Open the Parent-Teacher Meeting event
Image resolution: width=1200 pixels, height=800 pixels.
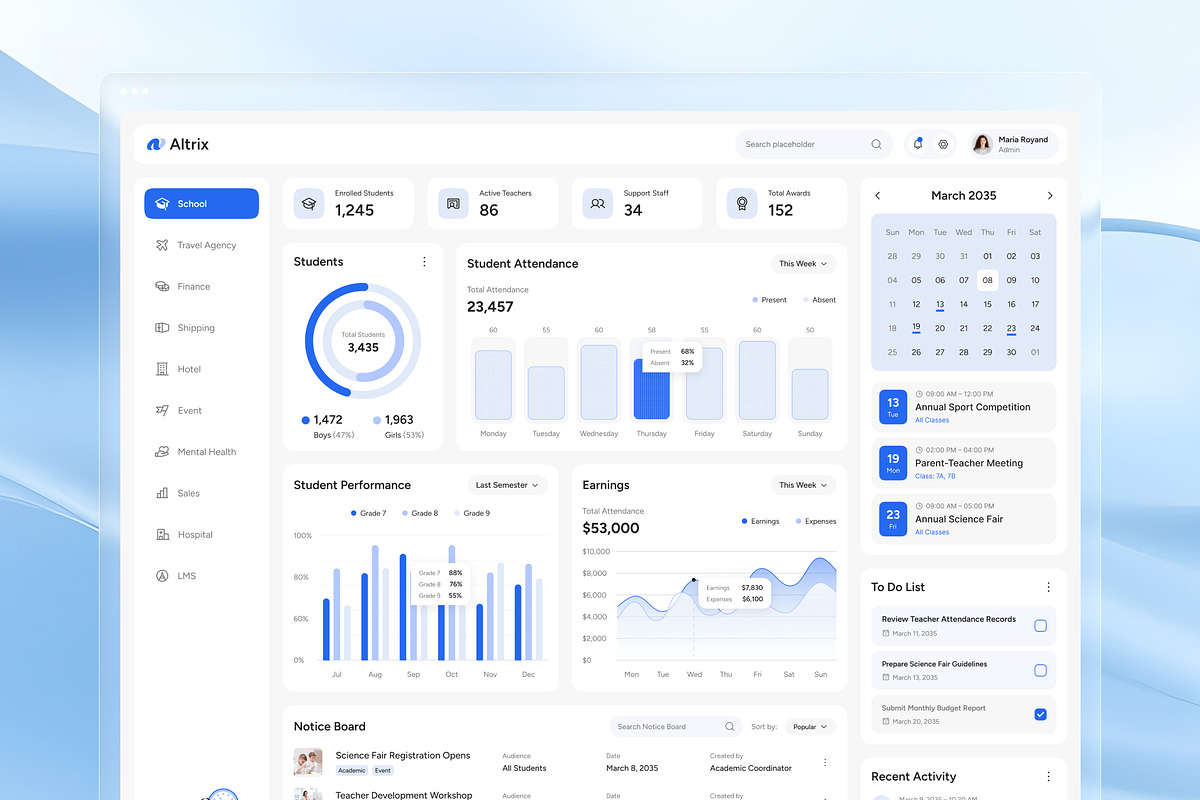coord(963,463)
